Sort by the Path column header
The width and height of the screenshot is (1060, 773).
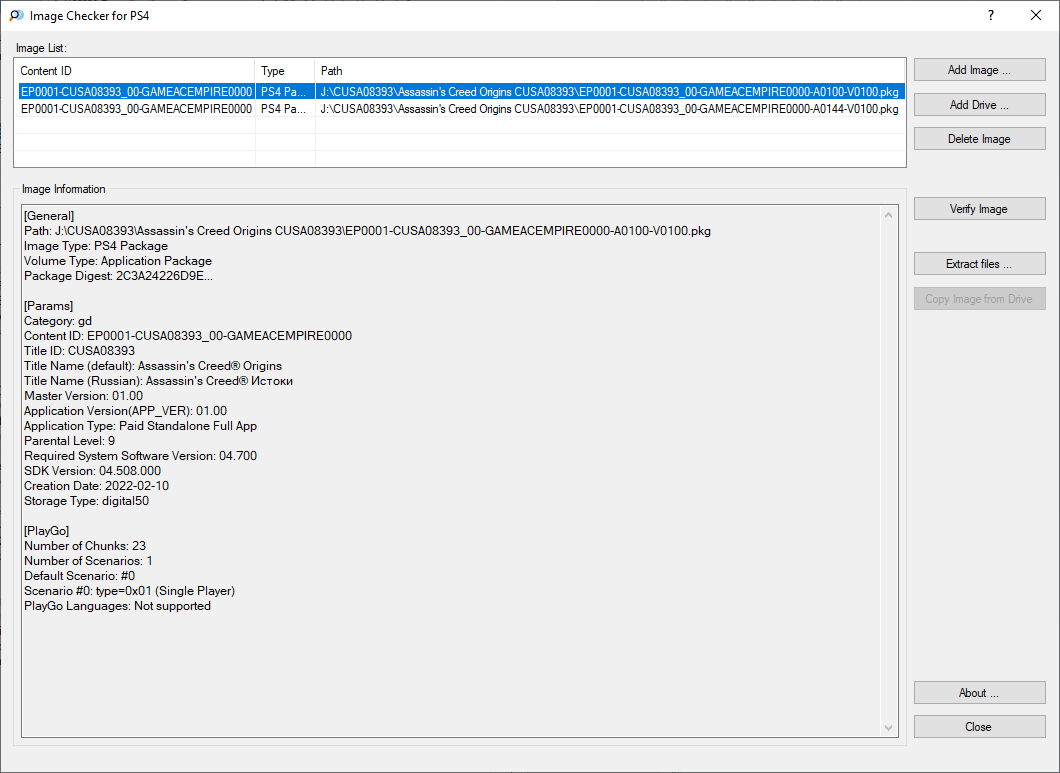tap(610, 70)
